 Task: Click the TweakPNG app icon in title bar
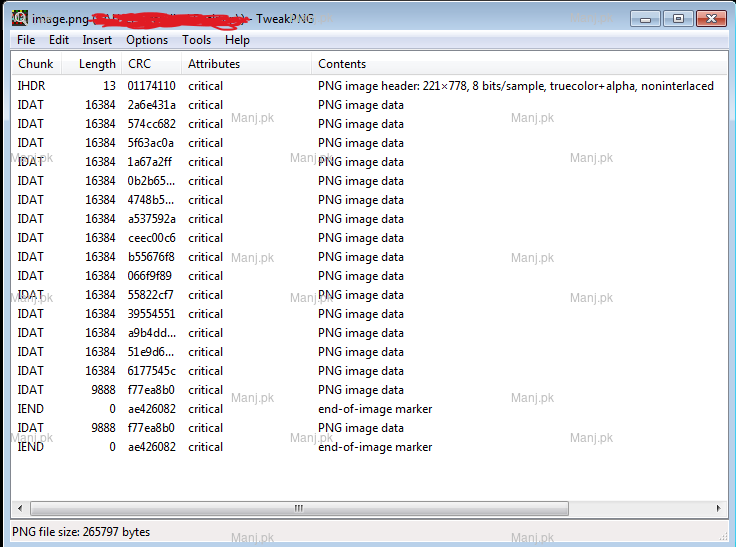click(19, 18)
